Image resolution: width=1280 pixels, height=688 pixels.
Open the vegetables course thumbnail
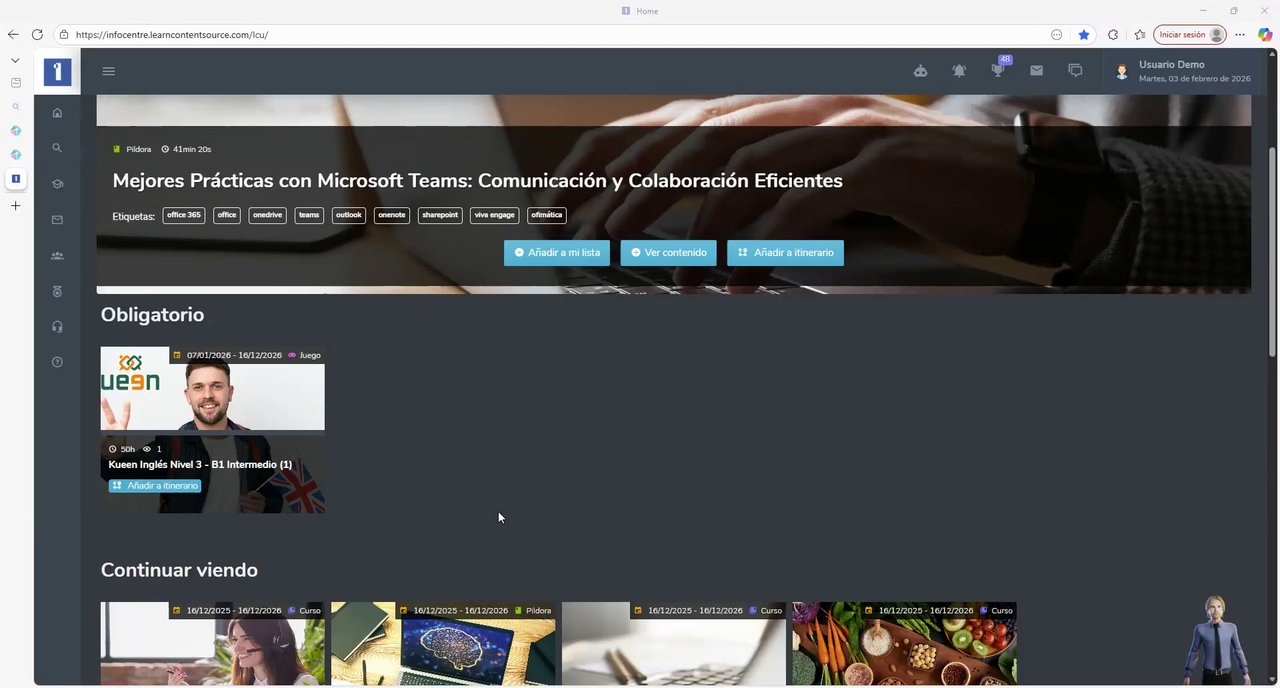tap(904, 644)
